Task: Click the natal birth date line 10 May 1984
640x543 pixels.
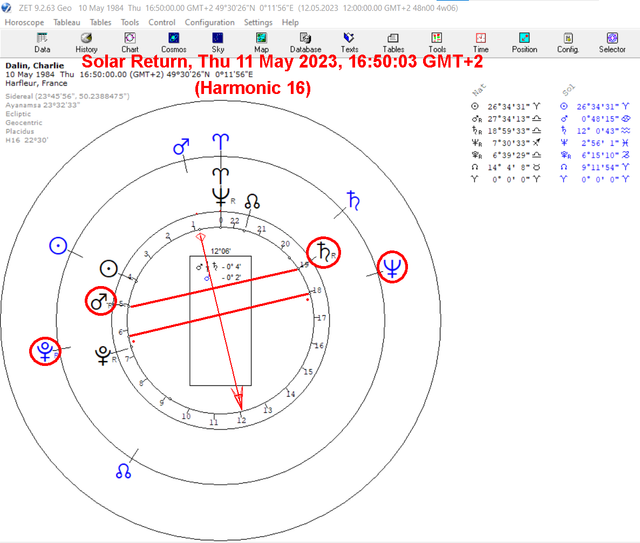Action: (129, 74)
